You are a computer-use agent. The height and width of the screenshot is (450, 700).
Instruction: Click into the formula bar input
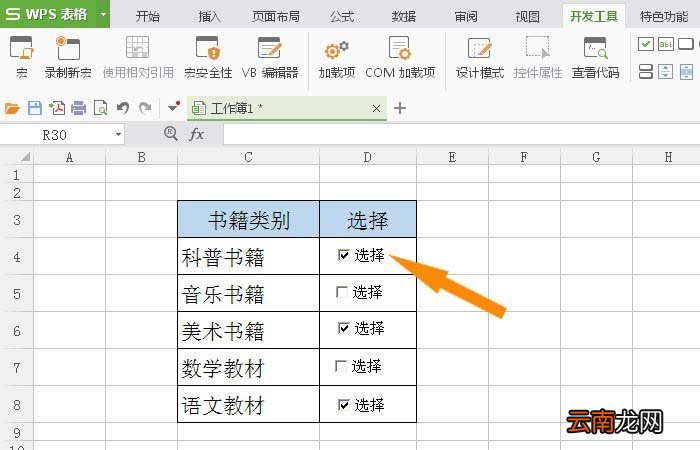(461, 134)
